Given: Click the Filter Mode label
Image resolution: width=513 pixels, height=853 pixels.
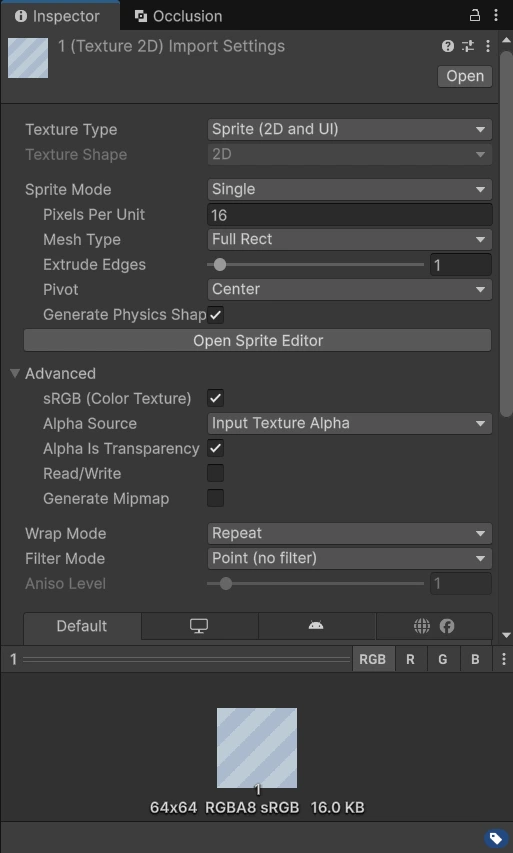Looking at the screenshot, I should tap(65, 558).
